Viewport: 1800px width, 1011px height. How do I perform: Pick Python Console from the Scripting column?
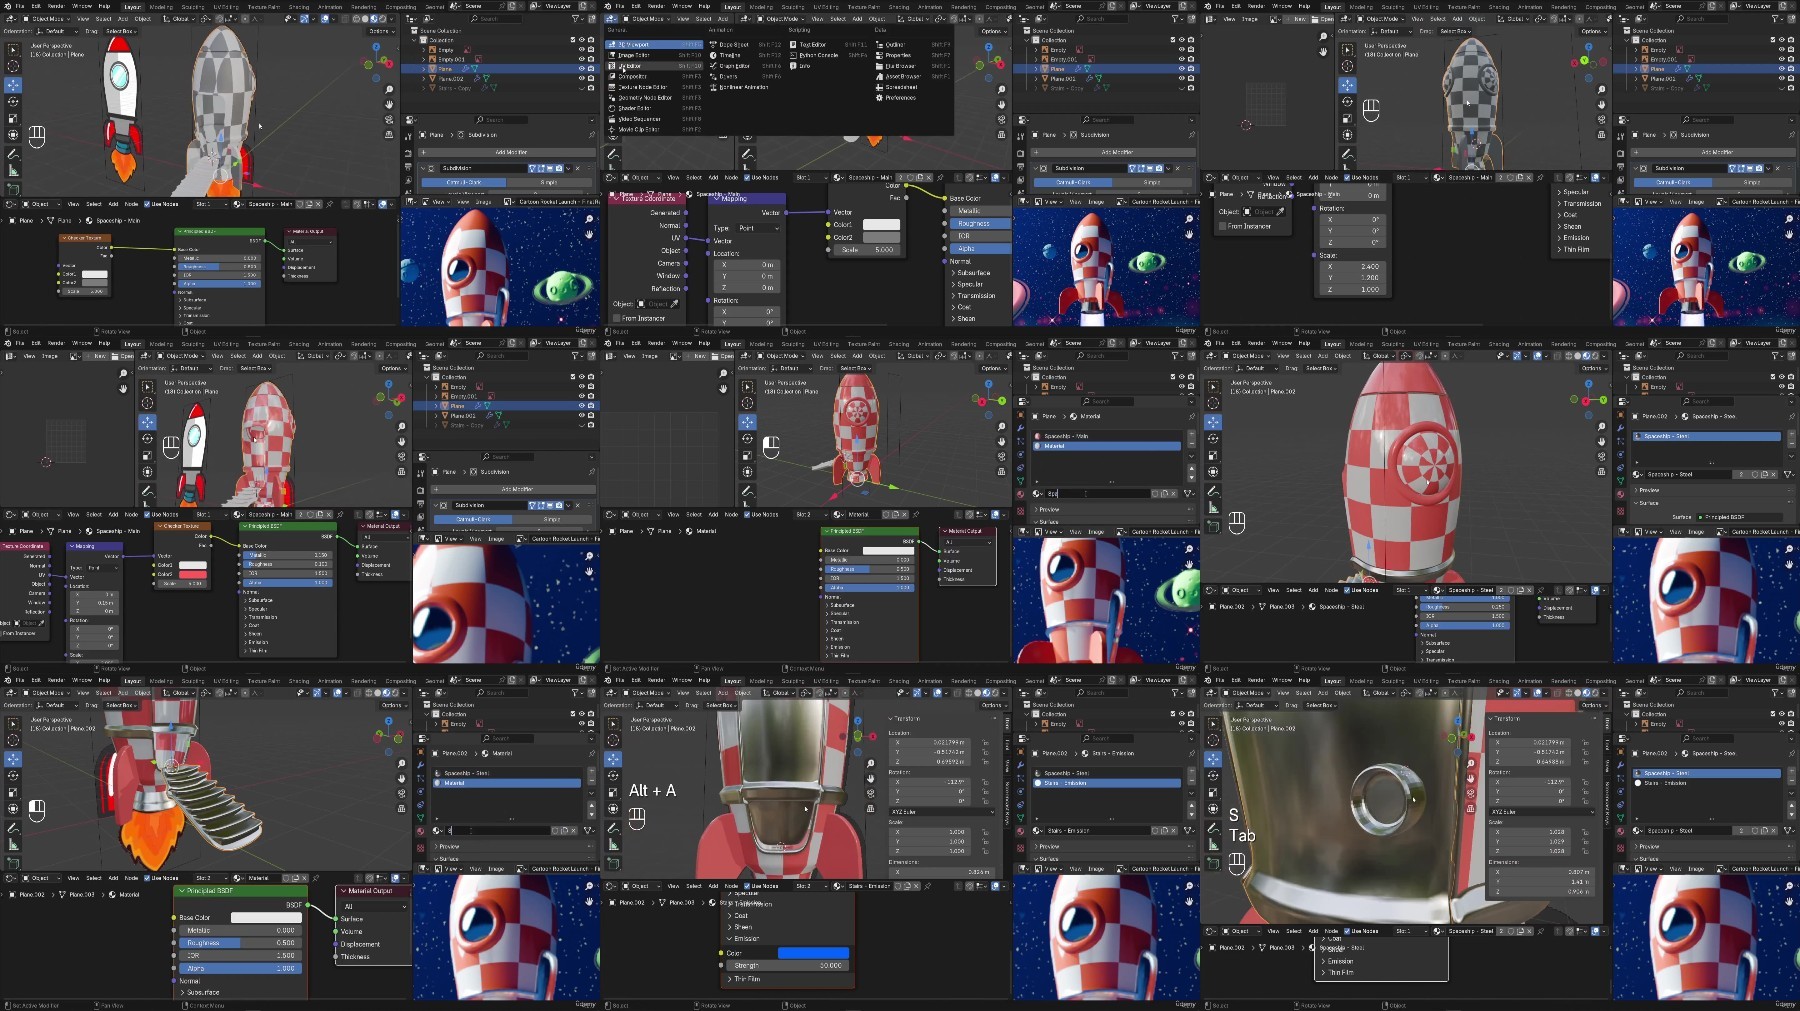[x=820, y=55]
